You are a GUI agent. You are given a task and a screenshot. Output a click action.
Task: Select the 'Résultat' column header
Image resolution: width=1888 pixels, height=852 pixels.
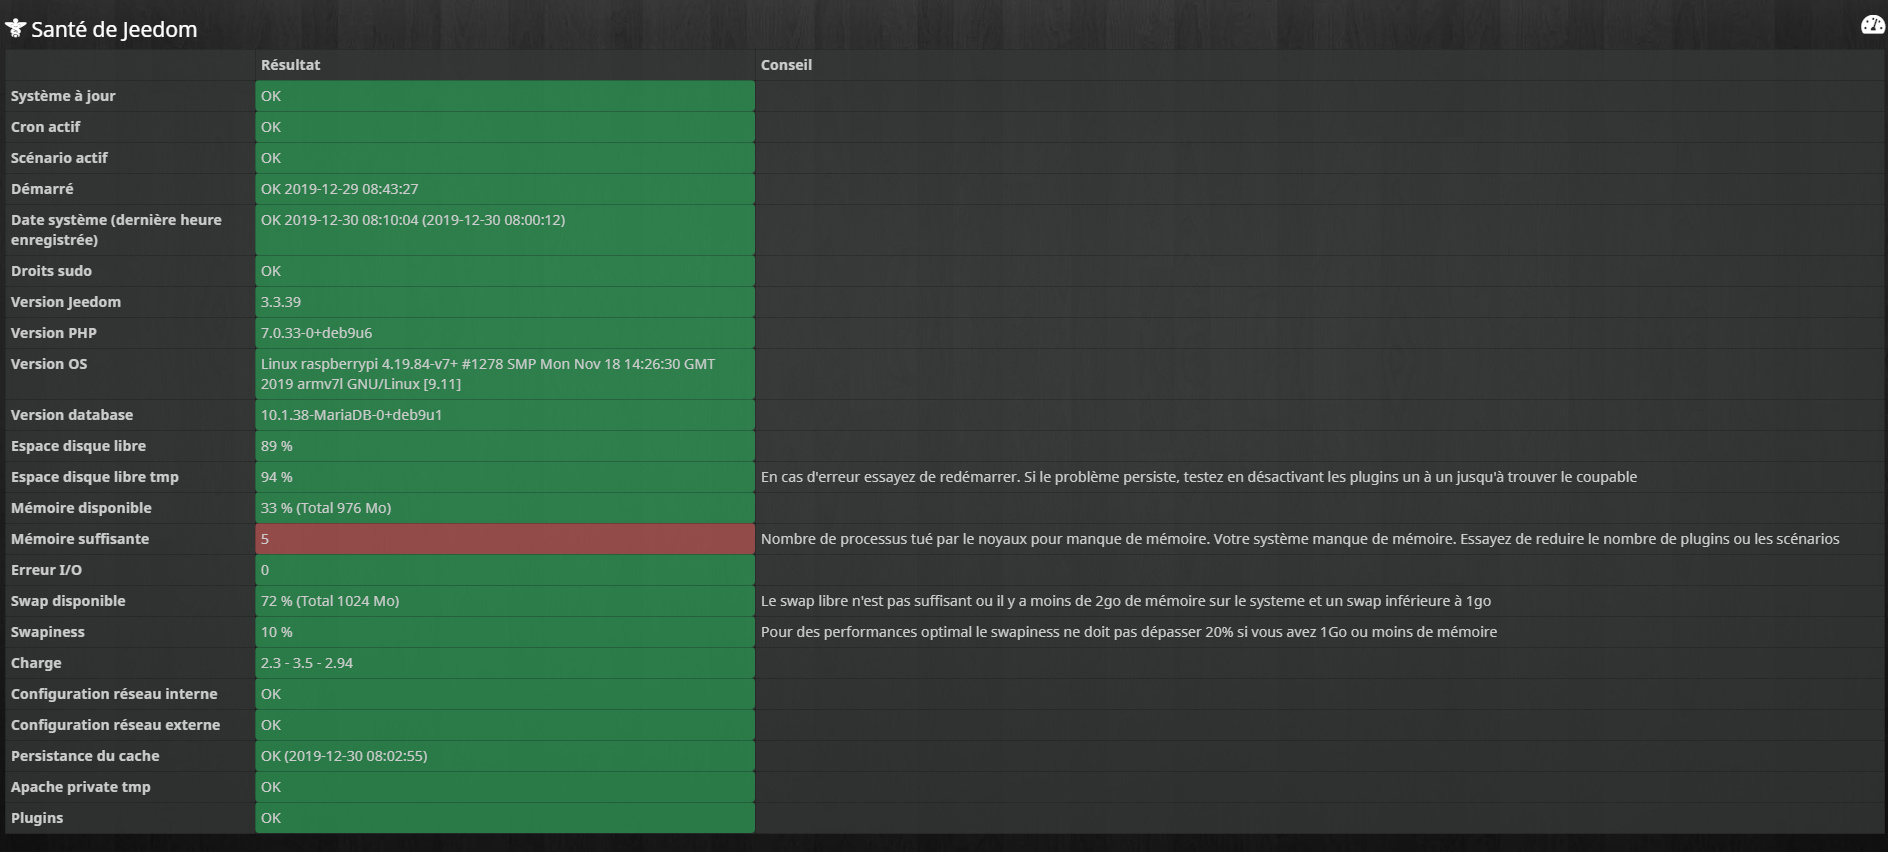point(290,65)
